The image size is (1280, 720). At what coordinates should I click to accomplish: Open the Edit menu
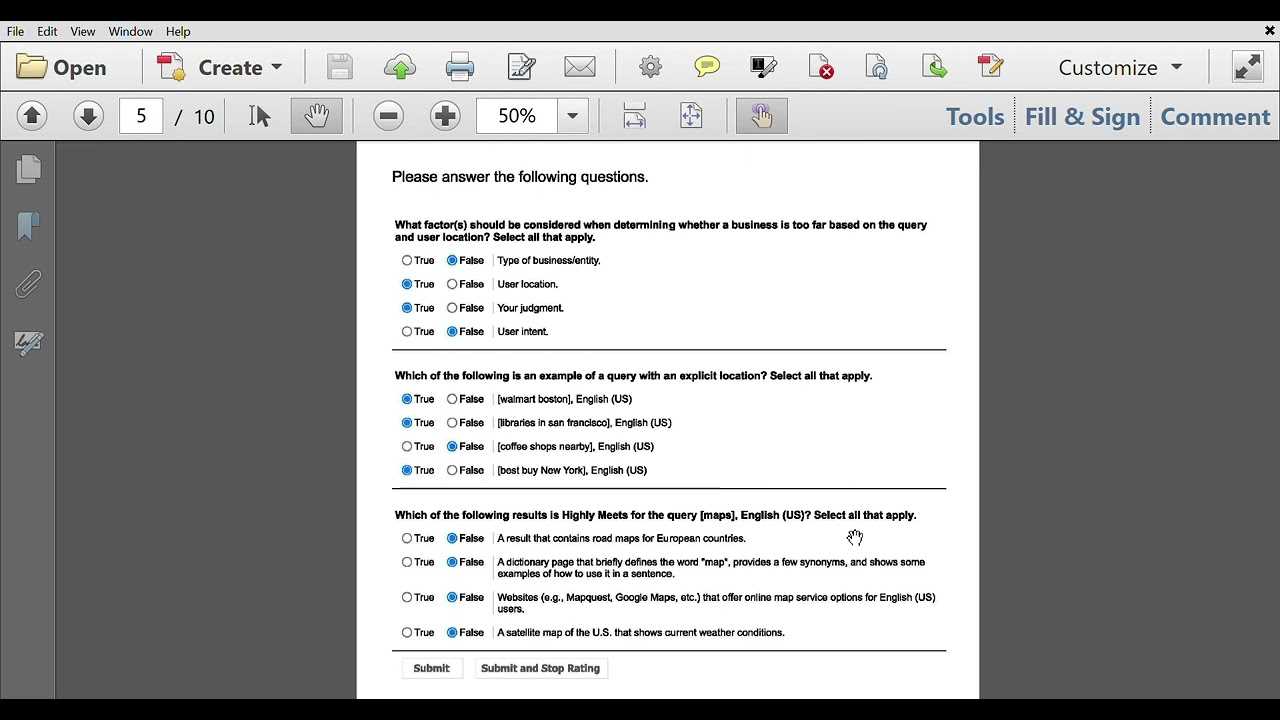[x=47, y=31]
